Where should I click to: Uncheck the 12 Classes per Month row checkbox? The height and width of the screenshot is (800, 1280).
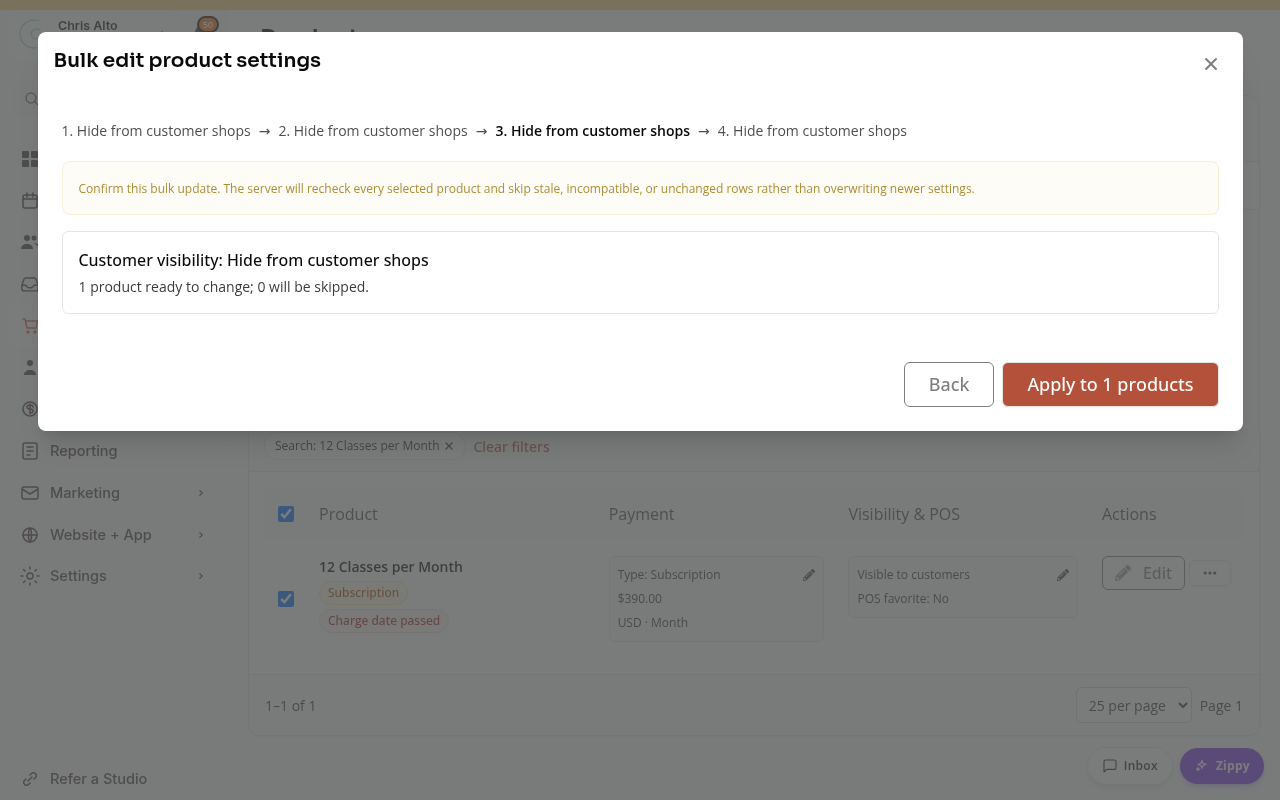pos(286,599)
